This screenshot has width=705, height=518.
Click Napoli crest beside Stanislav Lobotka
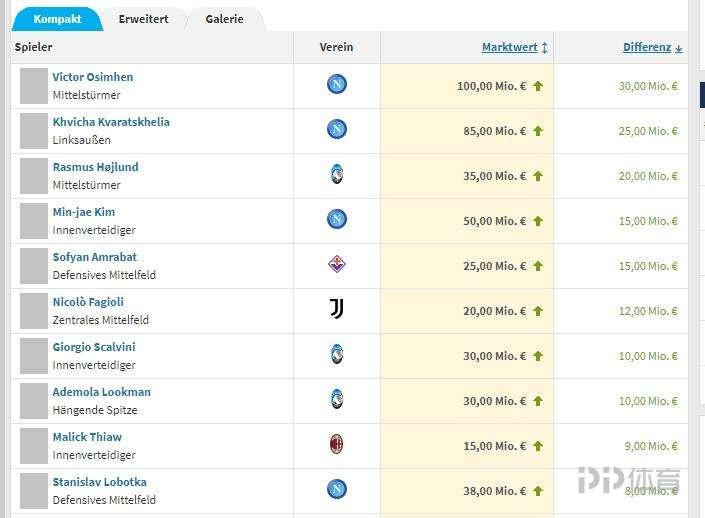(x=336, y=490)
